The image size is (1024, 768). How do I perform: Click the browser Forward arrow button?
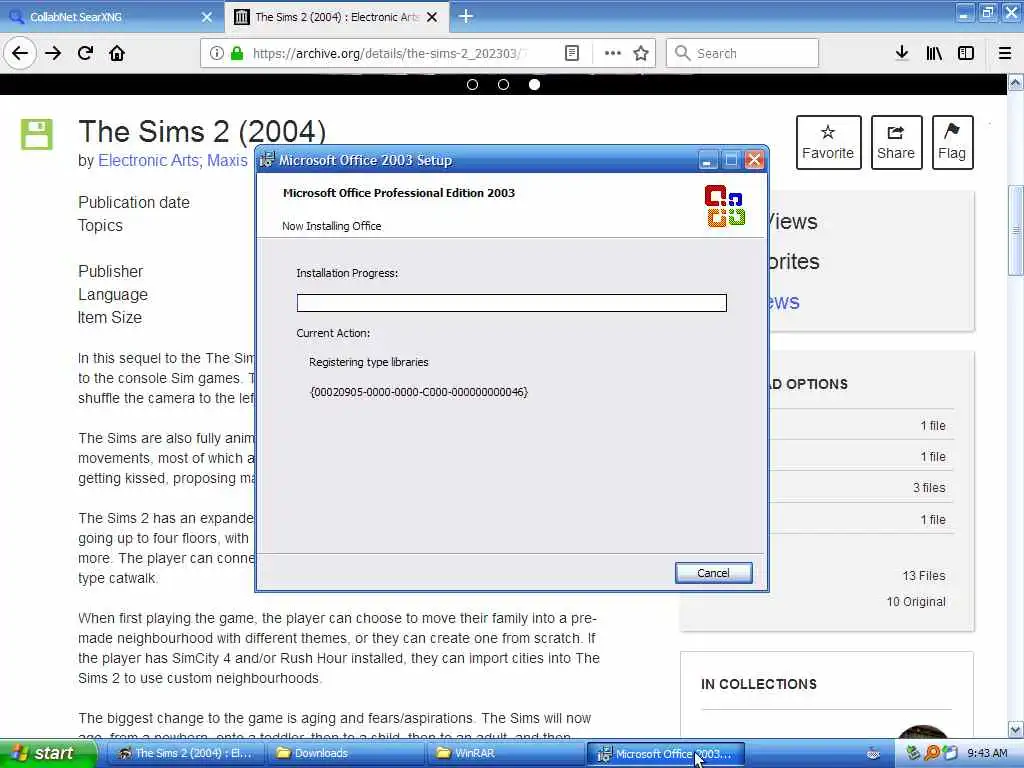point(53,53)
